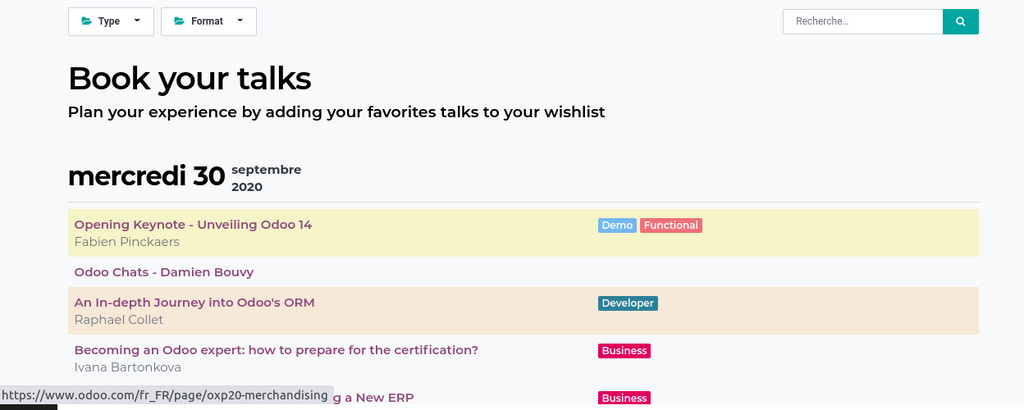Click the red Functional tag
The height and width of the screenshot is (410, 1024).
point(671,226)
